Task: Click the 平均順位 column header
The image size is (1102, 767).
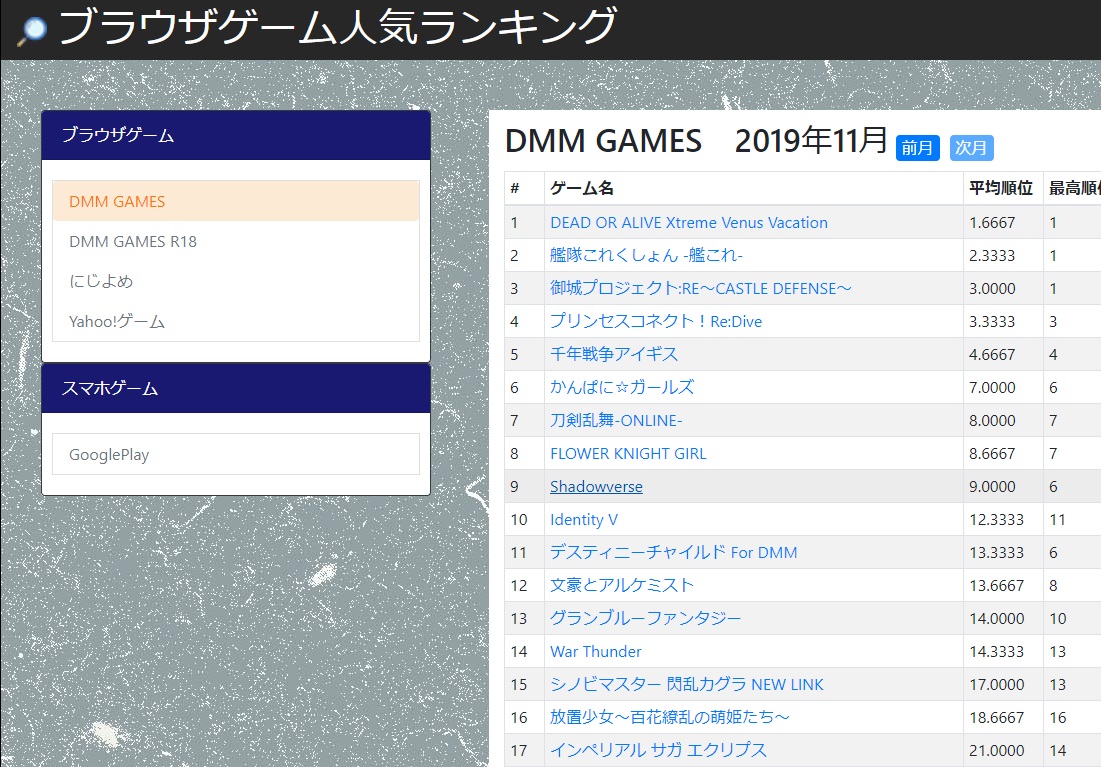Action: pyautogui.click(x=1000, y=188)
